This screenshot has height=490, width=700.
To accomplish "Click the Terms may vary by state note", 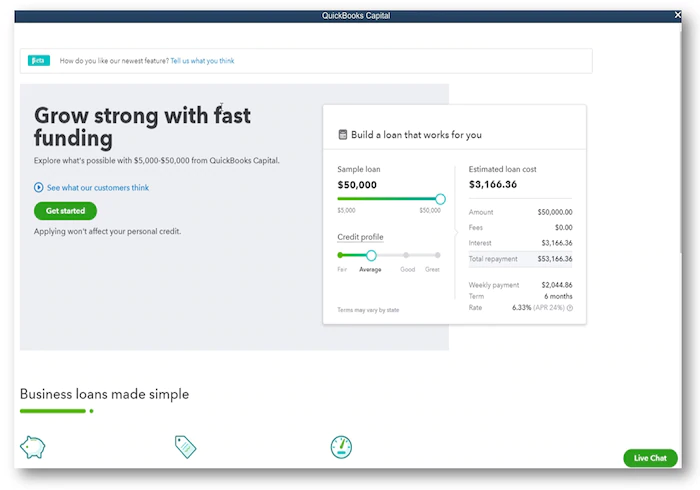I will (368, 310).
